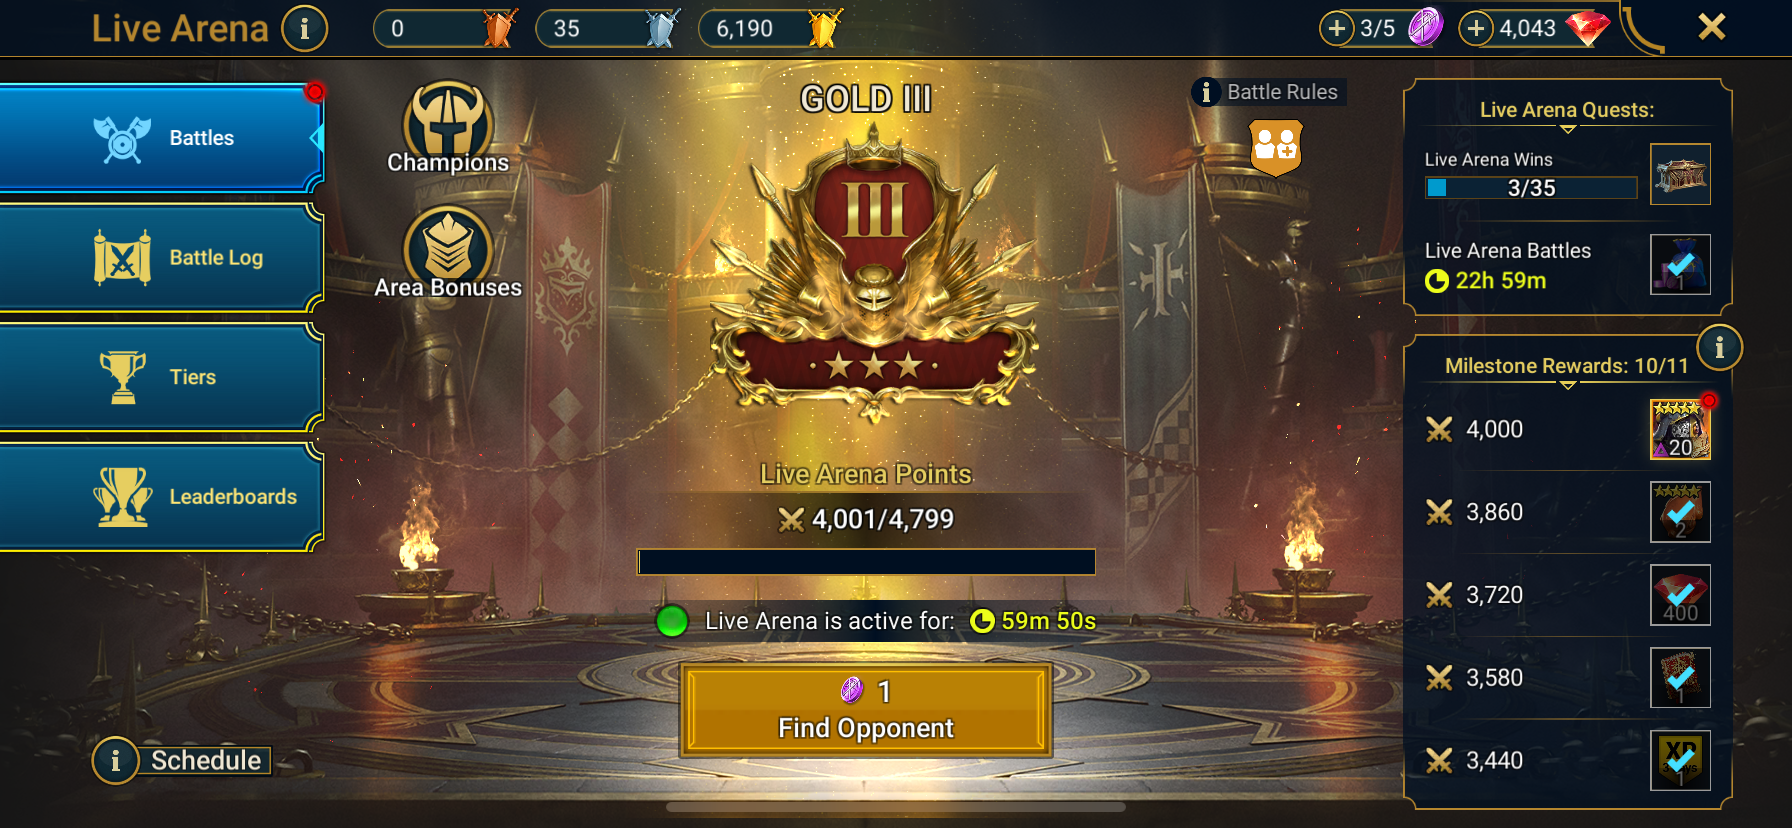Select the Battles tab
The image size is (1792, 828).
click(161, 138)
